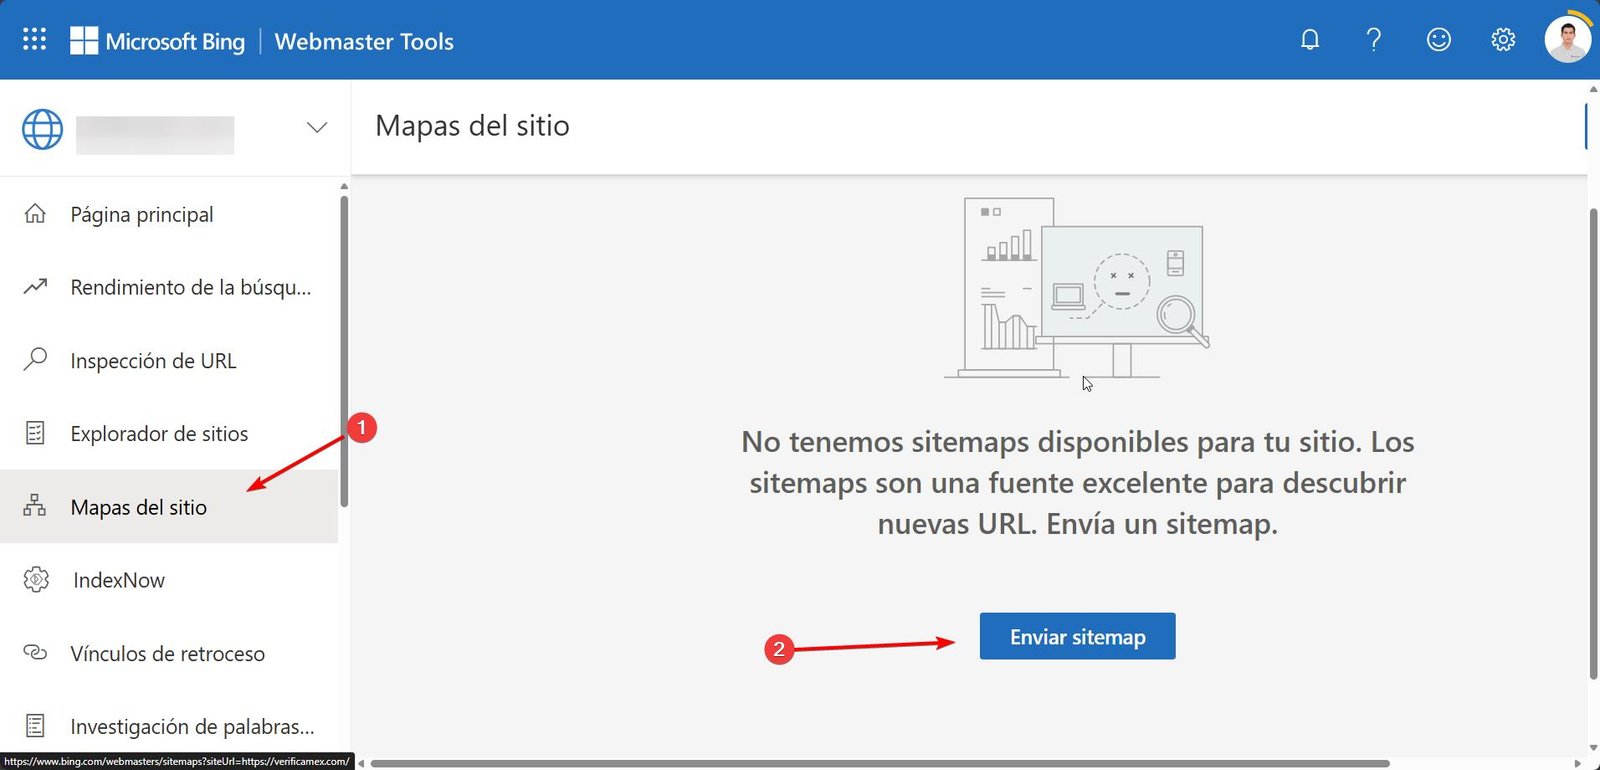Click the Microsoft Bing logo

[157, 41]
